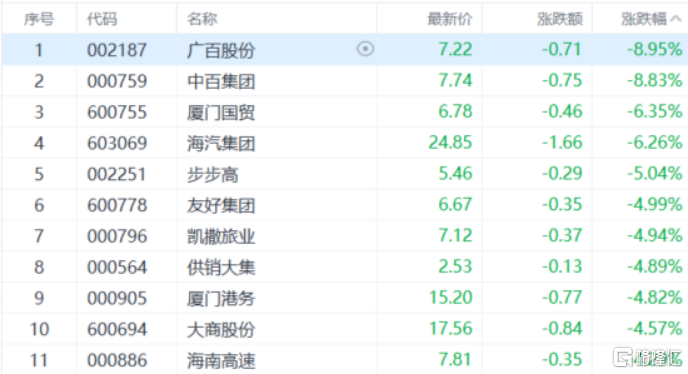This screenshot has width=688, height=374.
Task: Select stock code 603069
Action: [x=117, y=143]
